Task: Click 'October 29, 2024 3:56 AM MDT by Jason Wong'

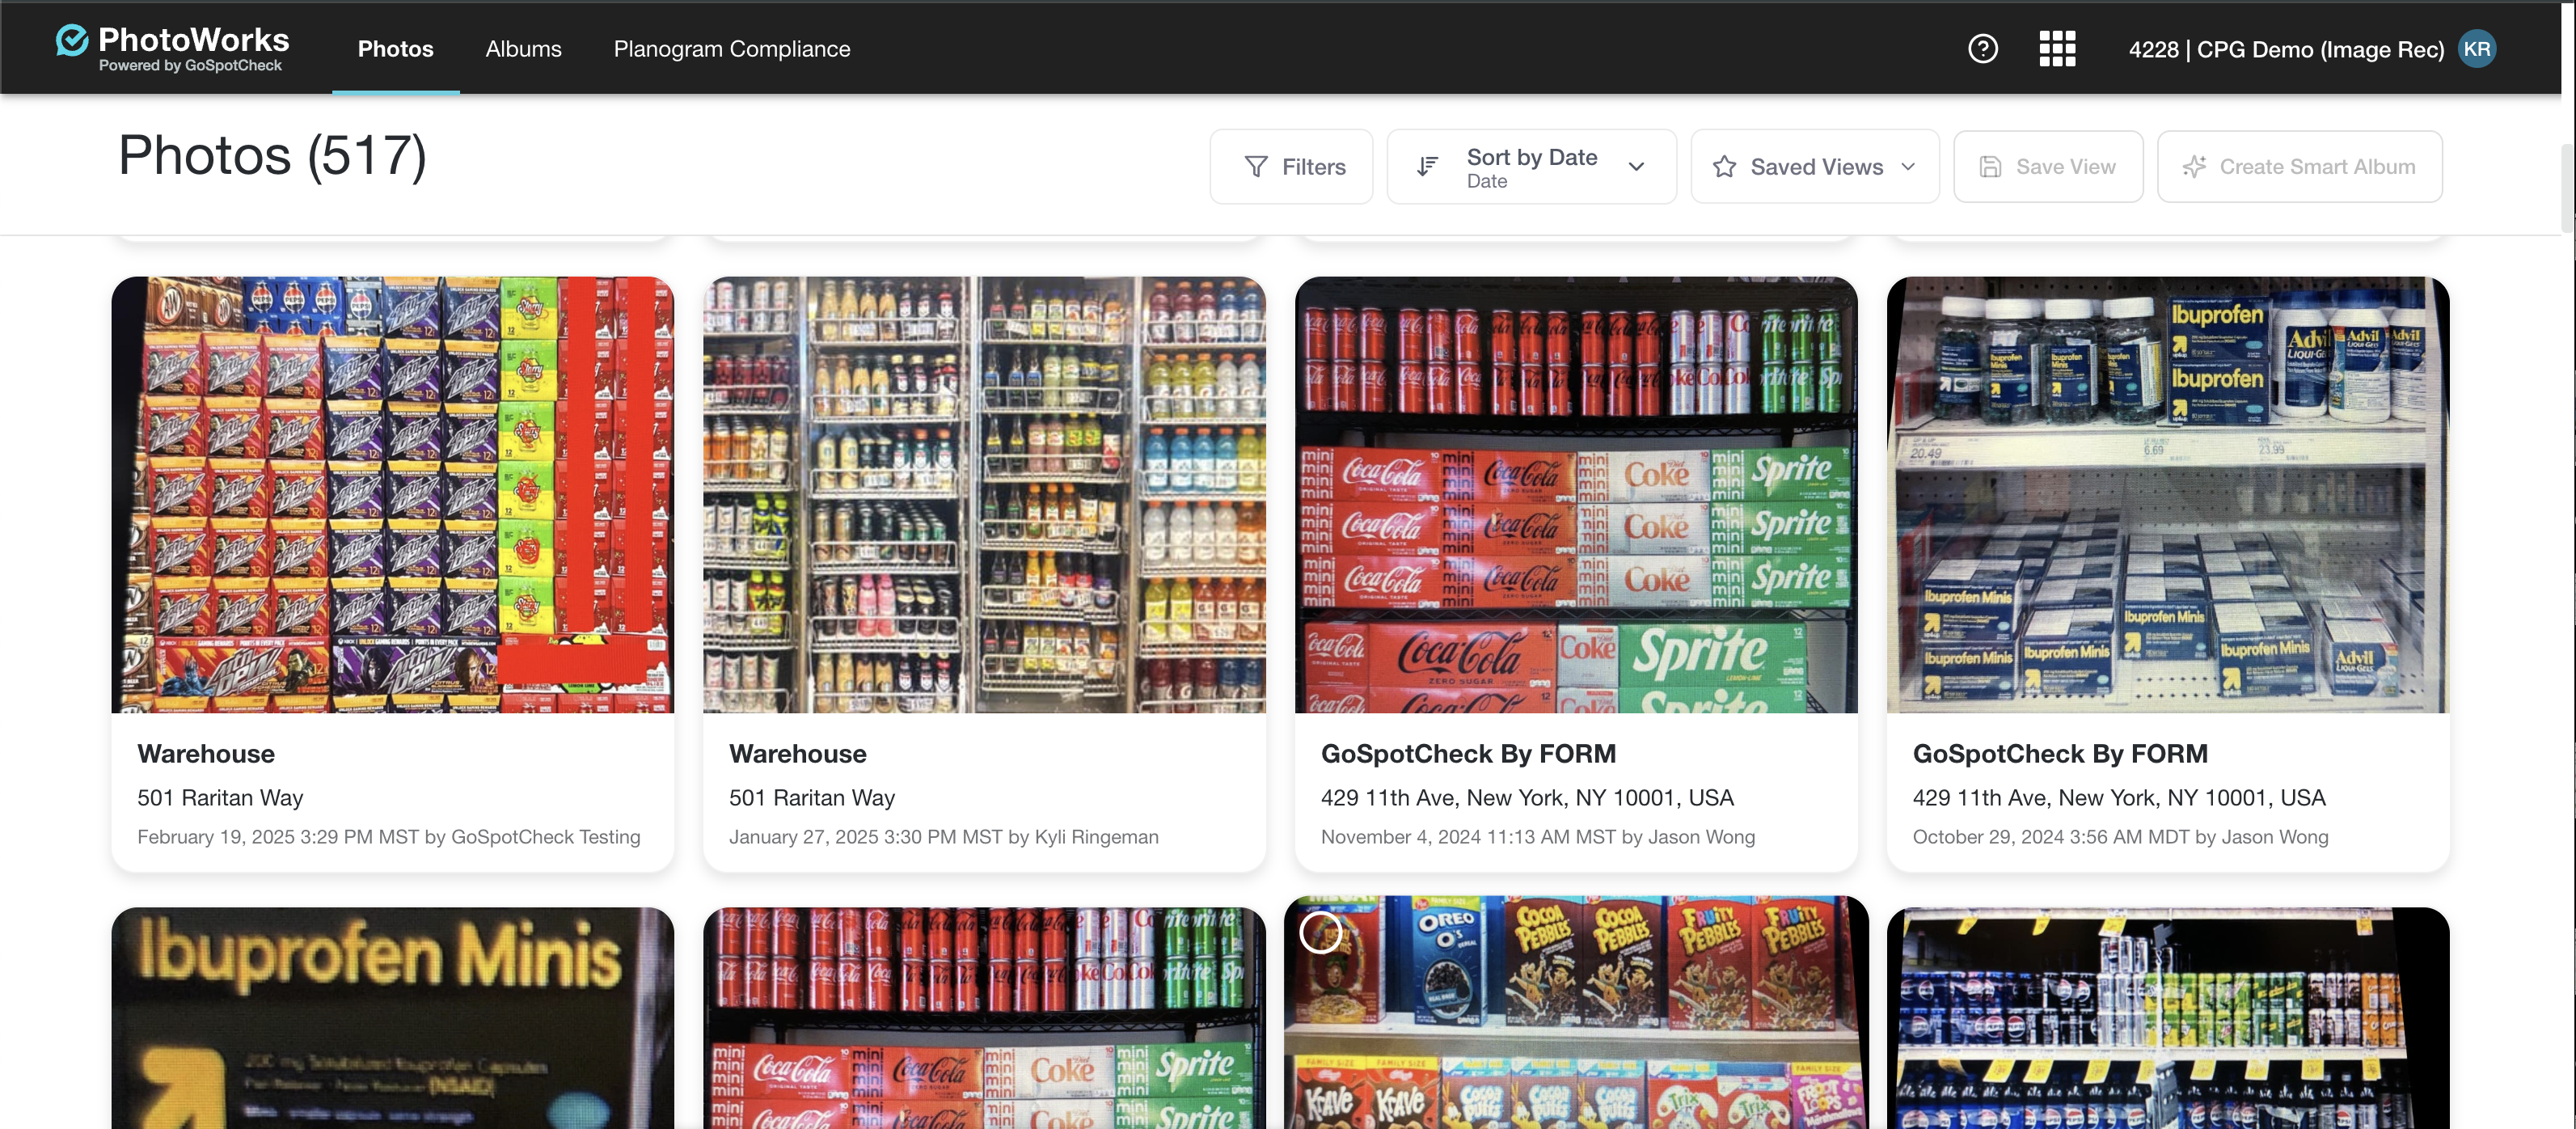Action: (2121, 837)
